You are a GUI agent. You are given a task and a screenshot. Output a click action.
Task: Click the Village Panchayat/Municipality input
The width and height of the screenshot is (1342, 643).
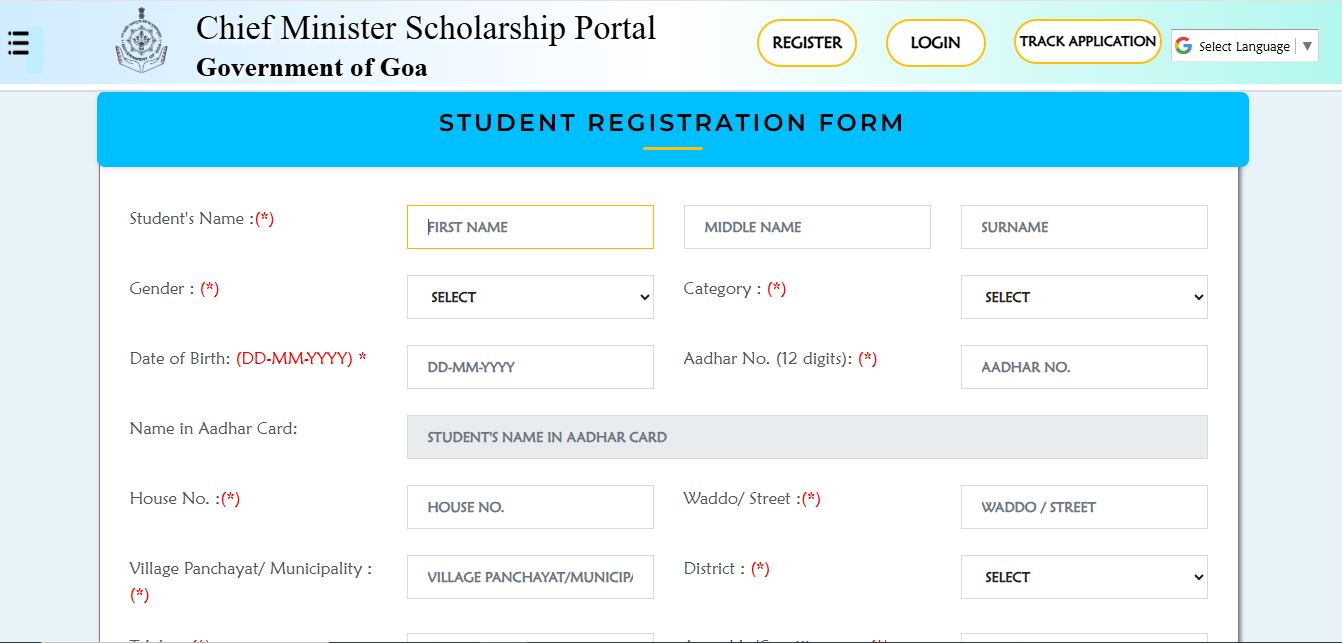pos(530,577)
